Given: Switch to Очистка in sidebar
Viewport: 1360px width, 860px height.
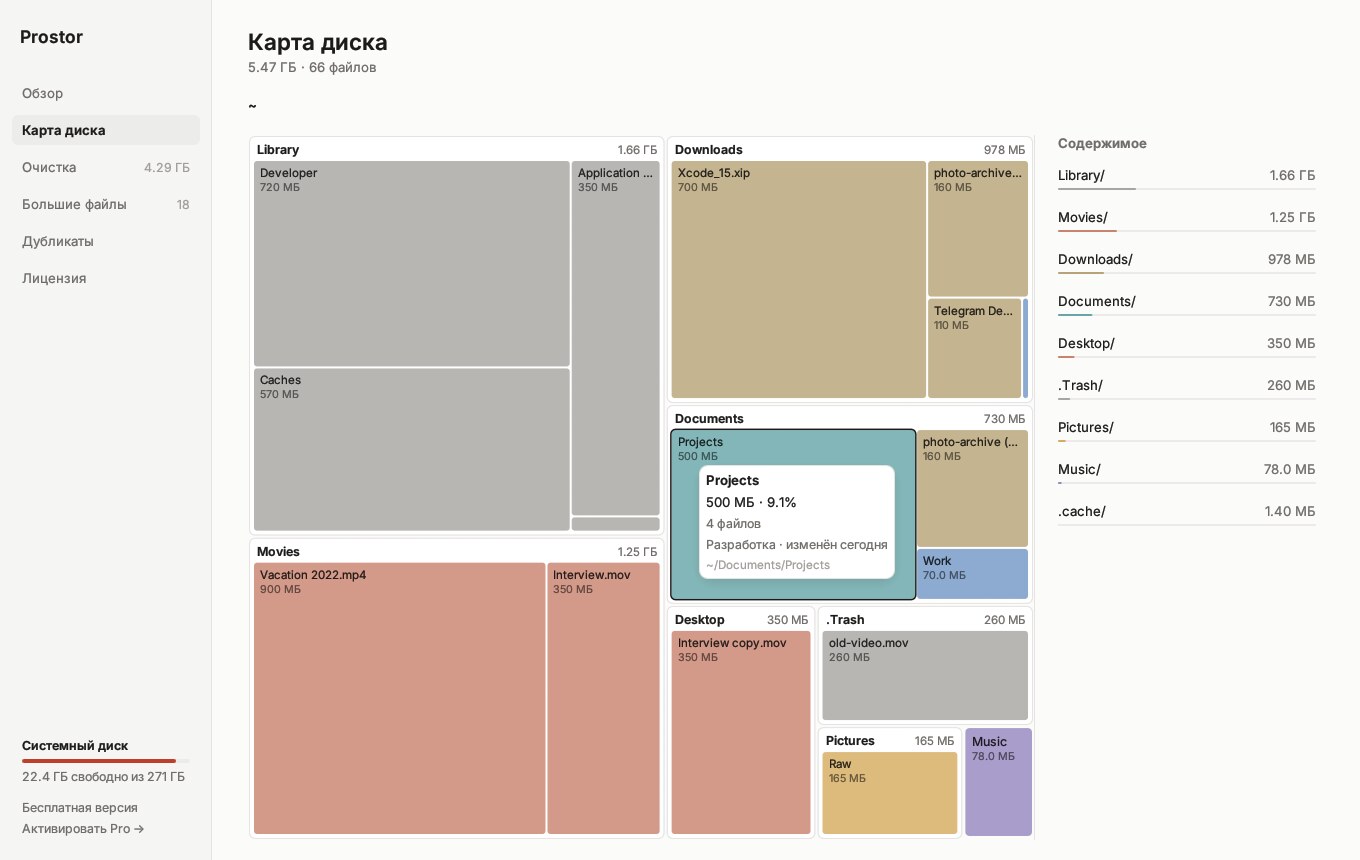Looking at the screenshot, I should point(106,167).
